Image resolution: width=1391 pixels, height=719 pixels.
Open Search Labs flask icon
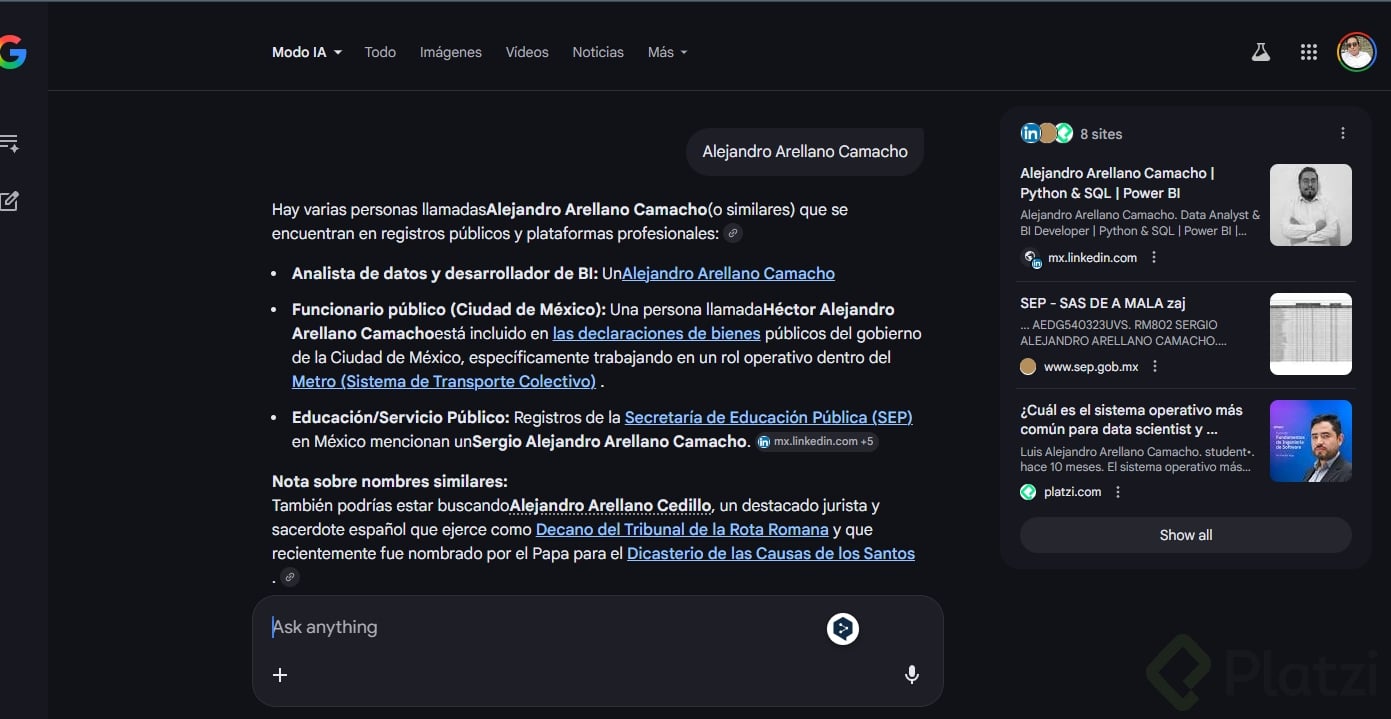[1261, 52]
